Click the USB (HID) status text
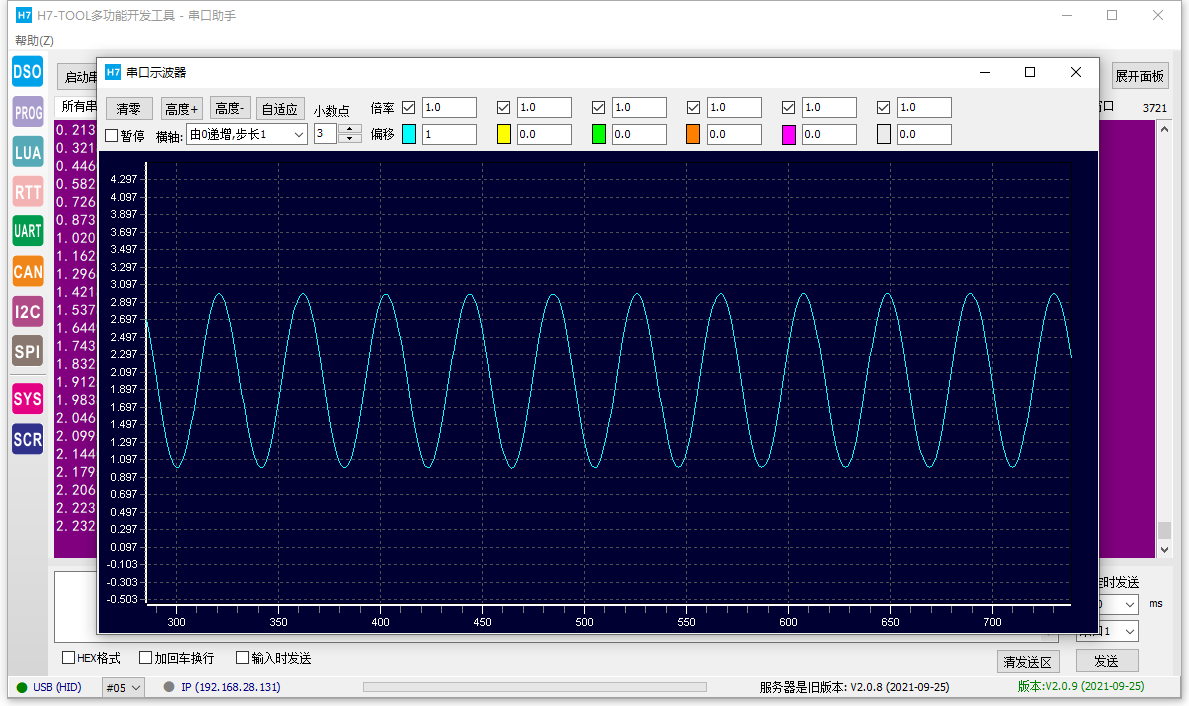 [x=57, y=687]
